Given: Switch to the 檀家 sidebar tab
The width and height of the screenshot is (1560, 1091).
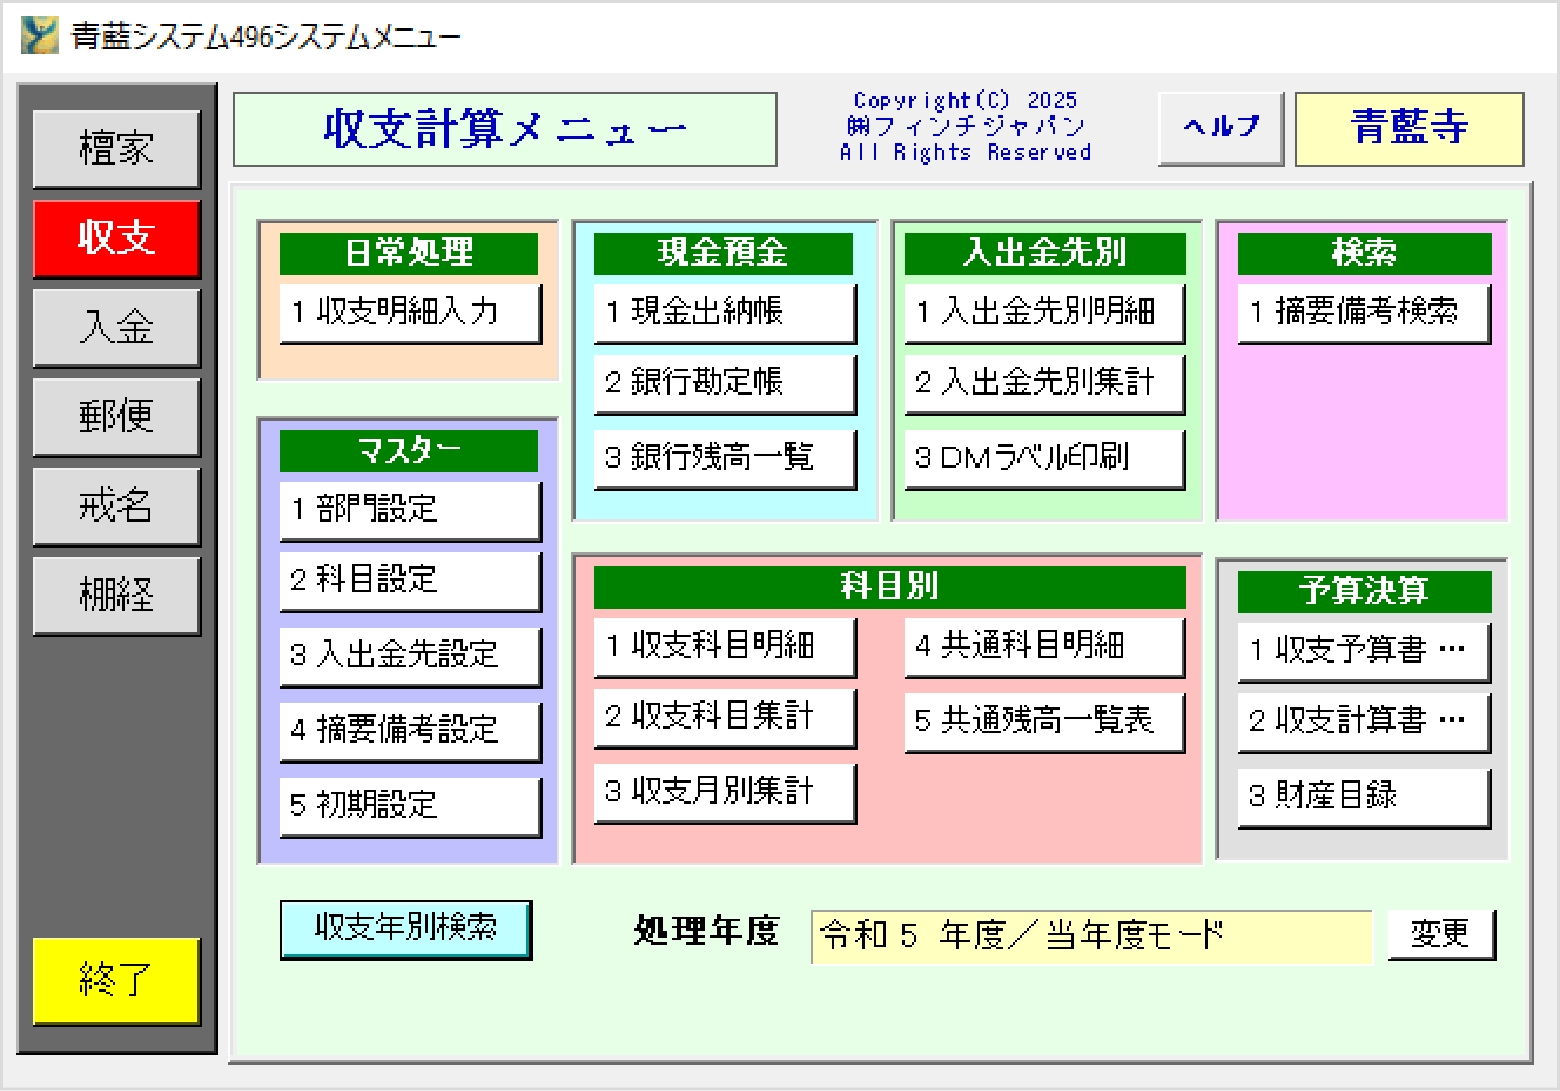Looking at the screenshot, I should 116,149.
